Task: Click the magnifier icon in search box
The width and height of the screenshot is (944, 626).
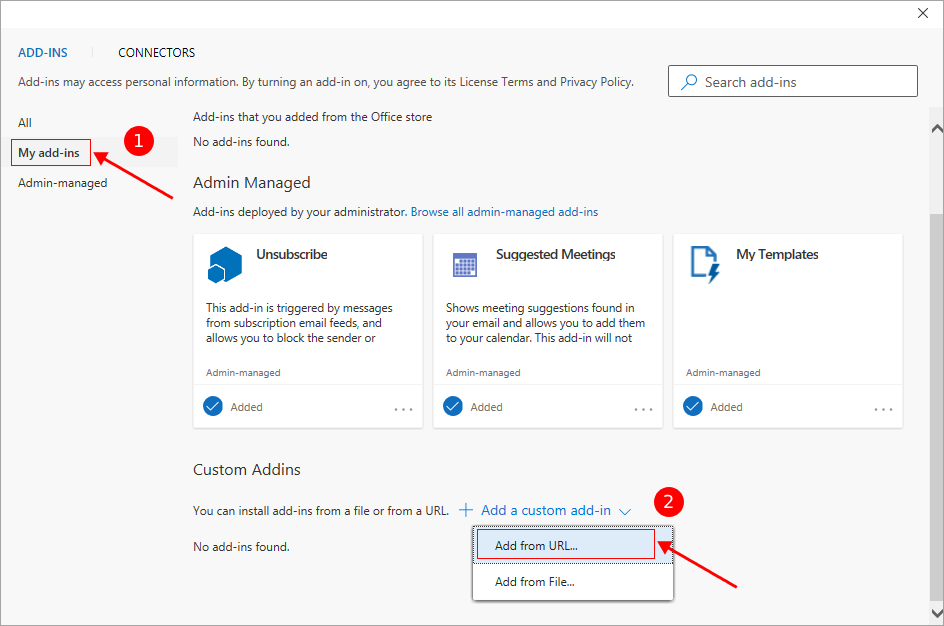Action: (689, 82)
